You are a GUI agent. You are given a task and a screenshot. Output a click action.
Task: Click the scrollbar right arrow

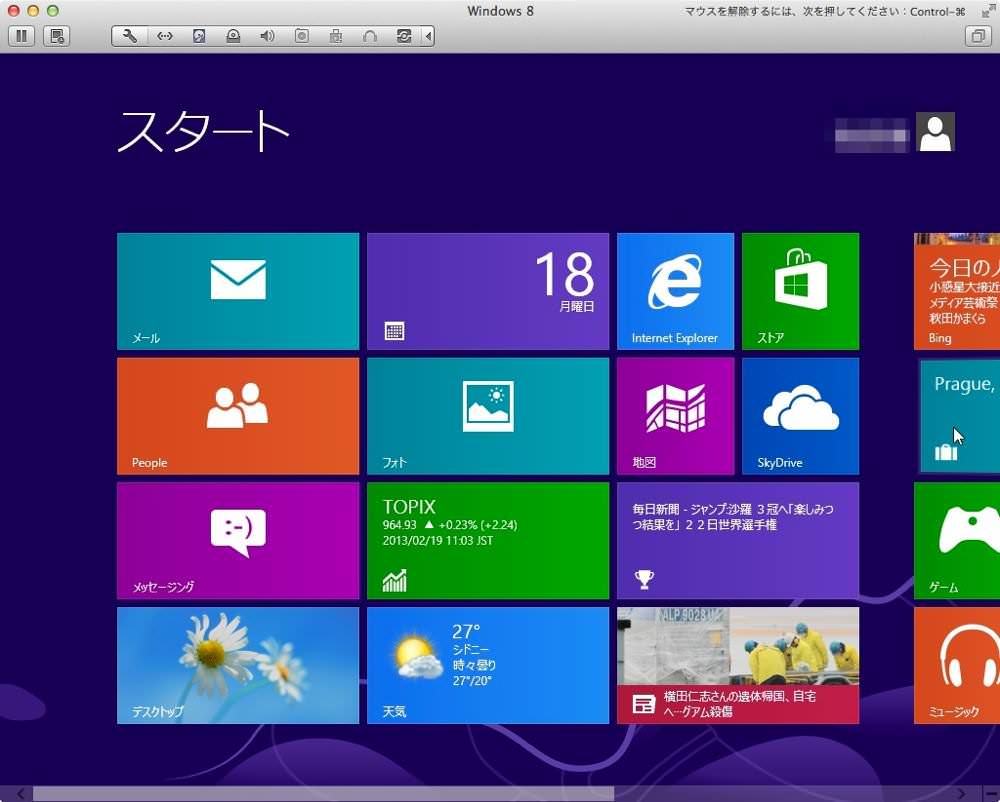[961, 794]
